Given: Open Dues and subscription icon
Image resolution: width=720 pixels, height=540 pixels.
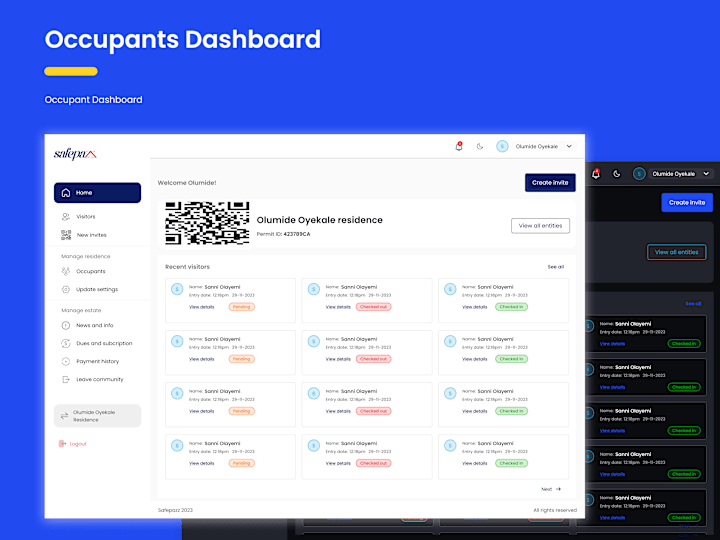Looking at the screenshot, I should tap(66, 343).
